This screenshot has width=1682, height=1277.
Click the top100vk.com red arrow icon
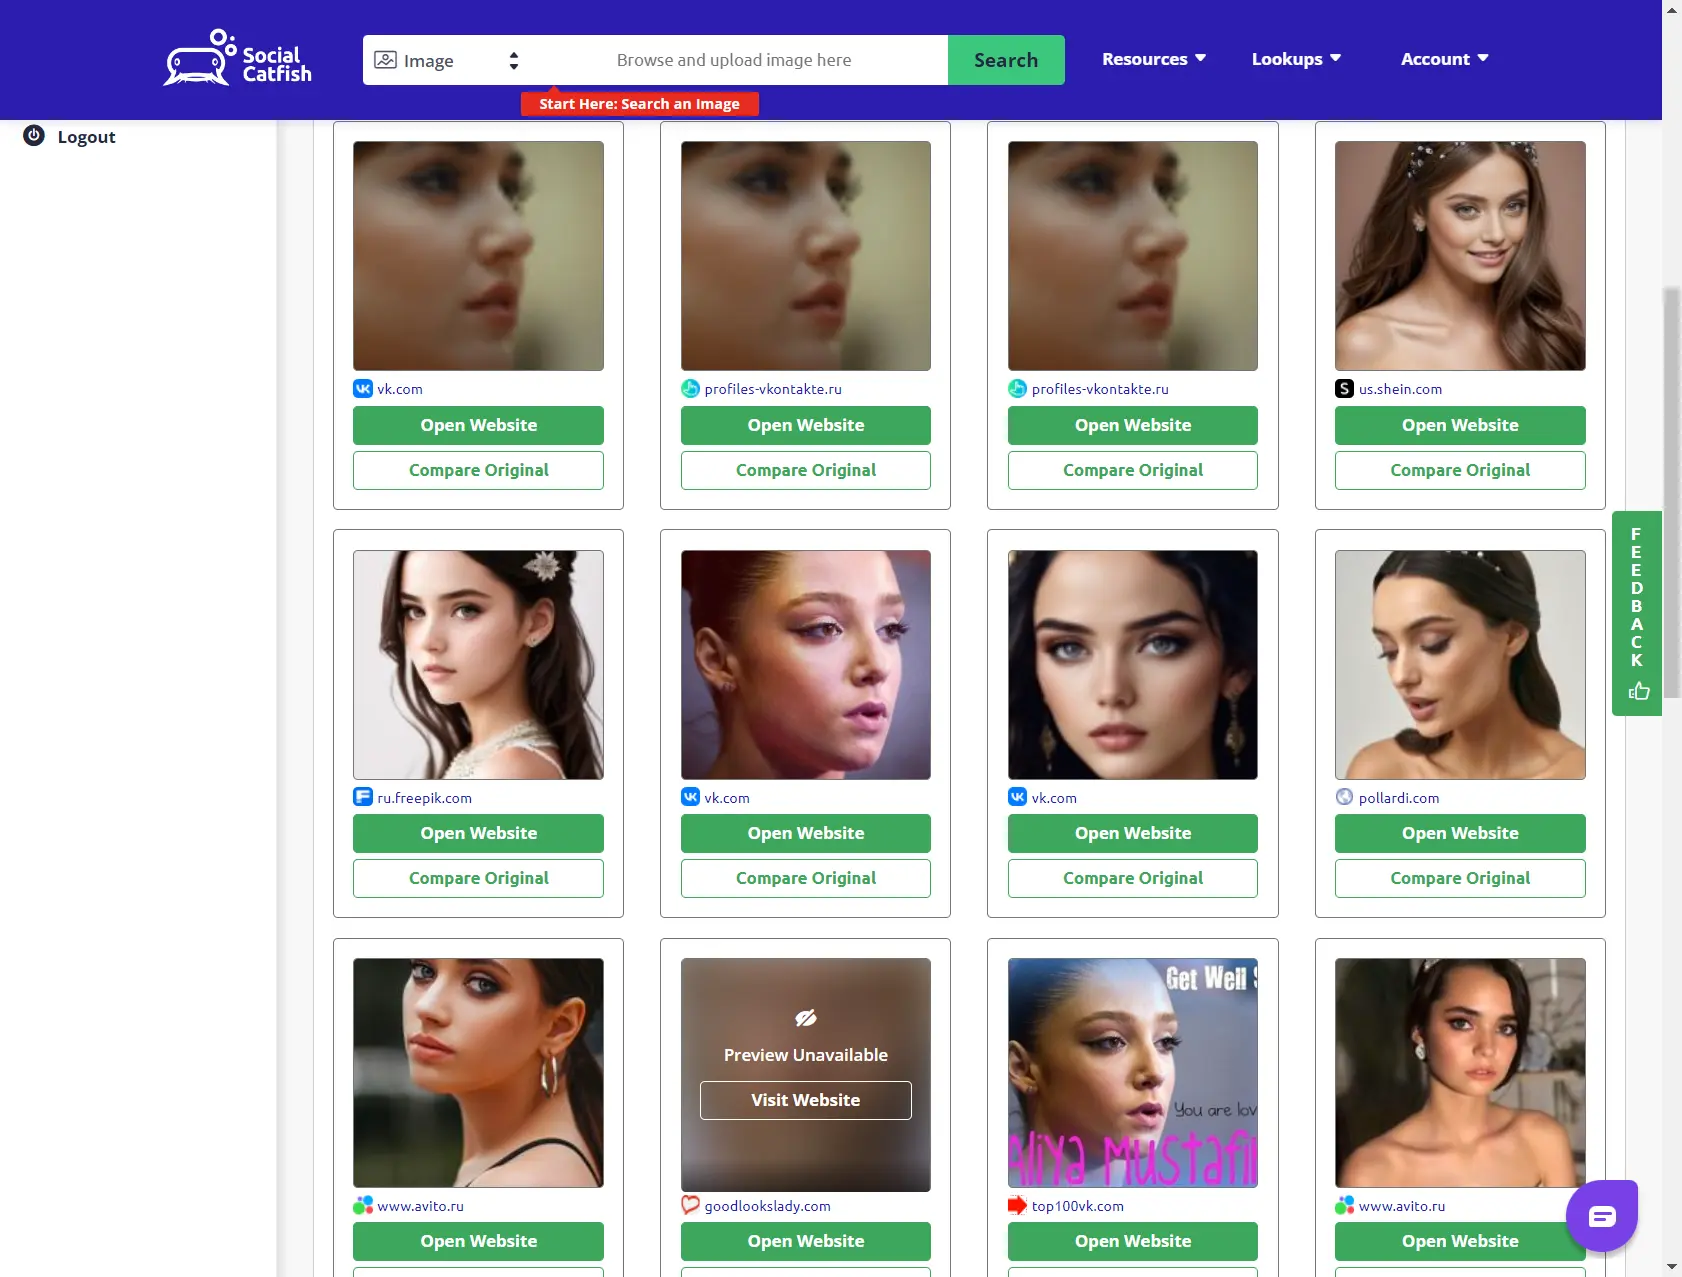tap(1017, 1205)
